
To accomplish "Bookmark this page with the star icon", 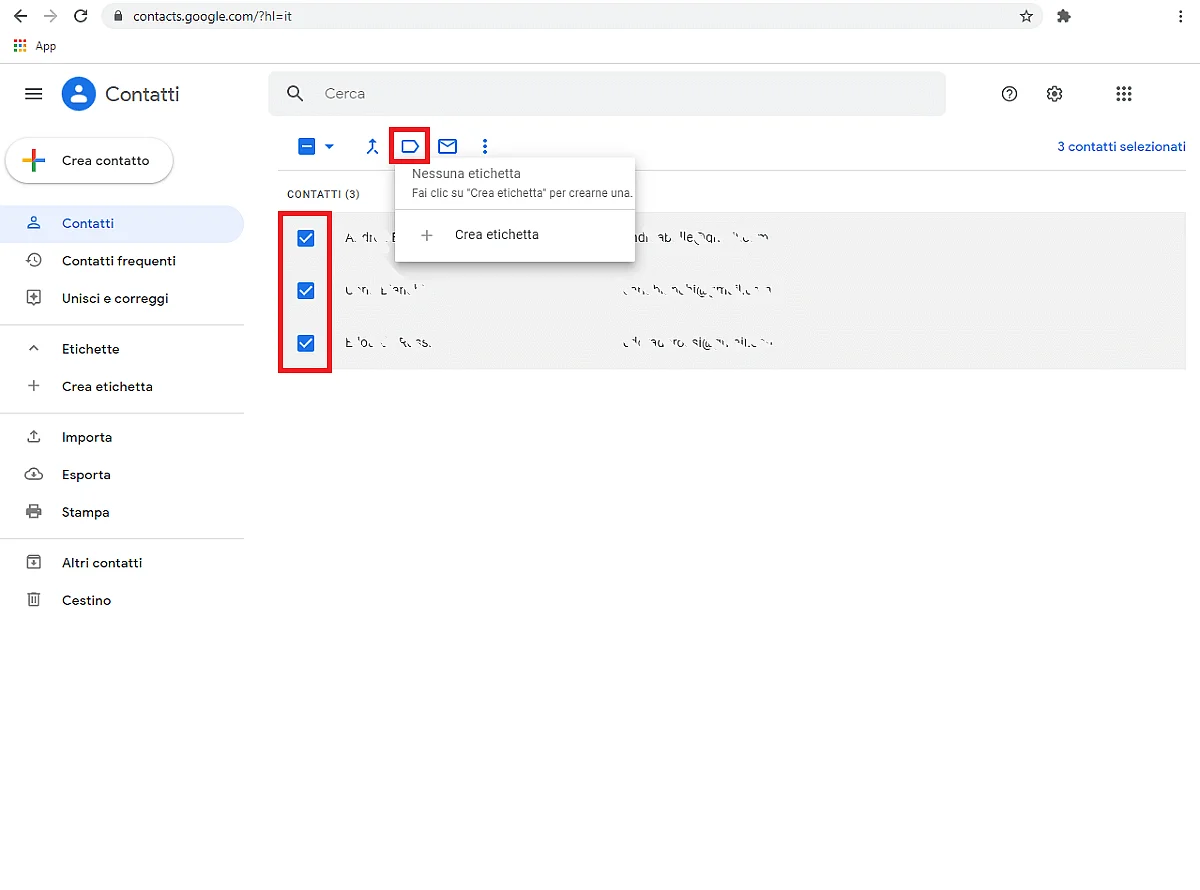I will pos(1026,16).
